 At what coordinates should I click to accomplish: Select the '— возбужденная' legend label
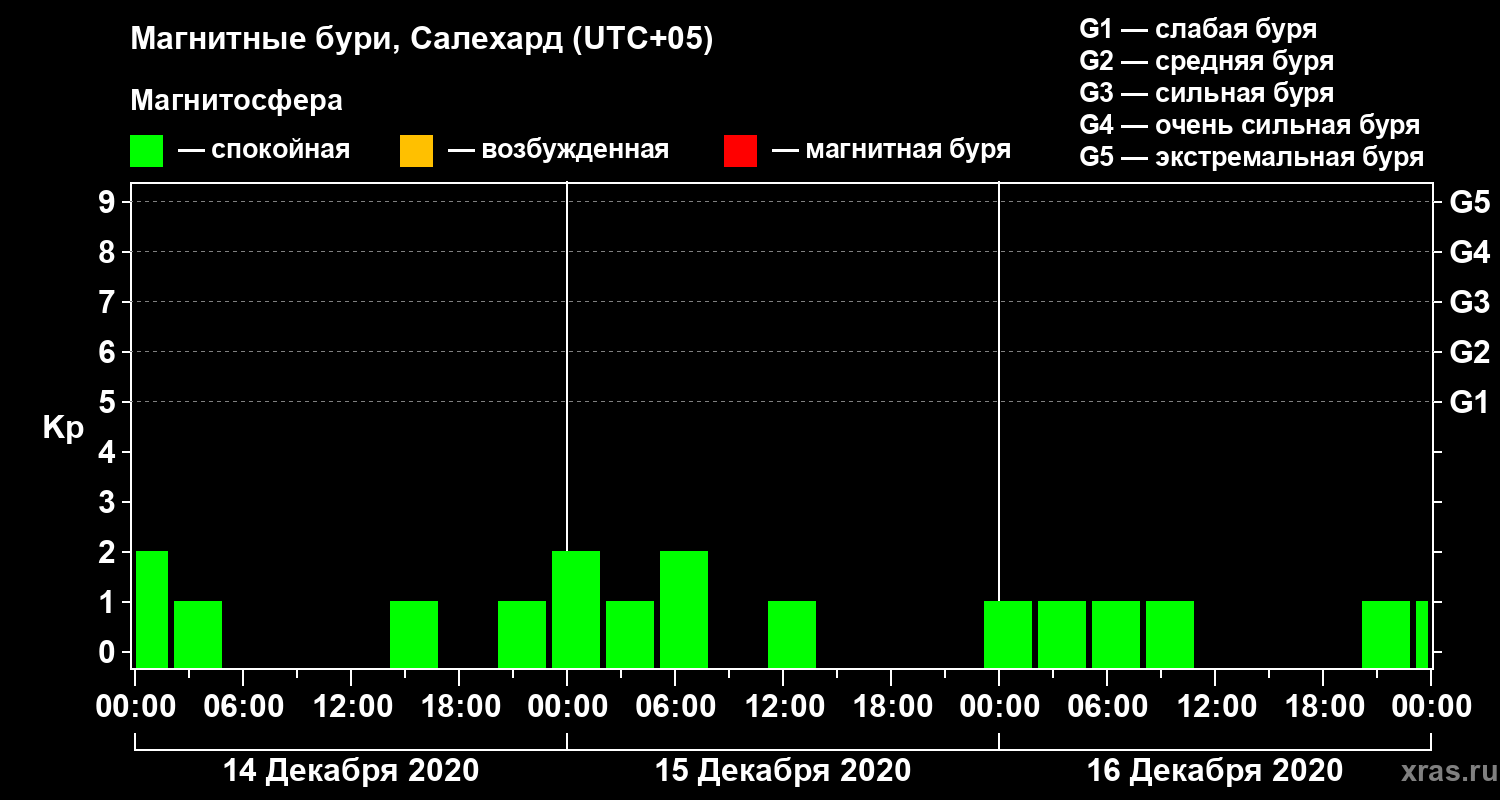[558, 151]
